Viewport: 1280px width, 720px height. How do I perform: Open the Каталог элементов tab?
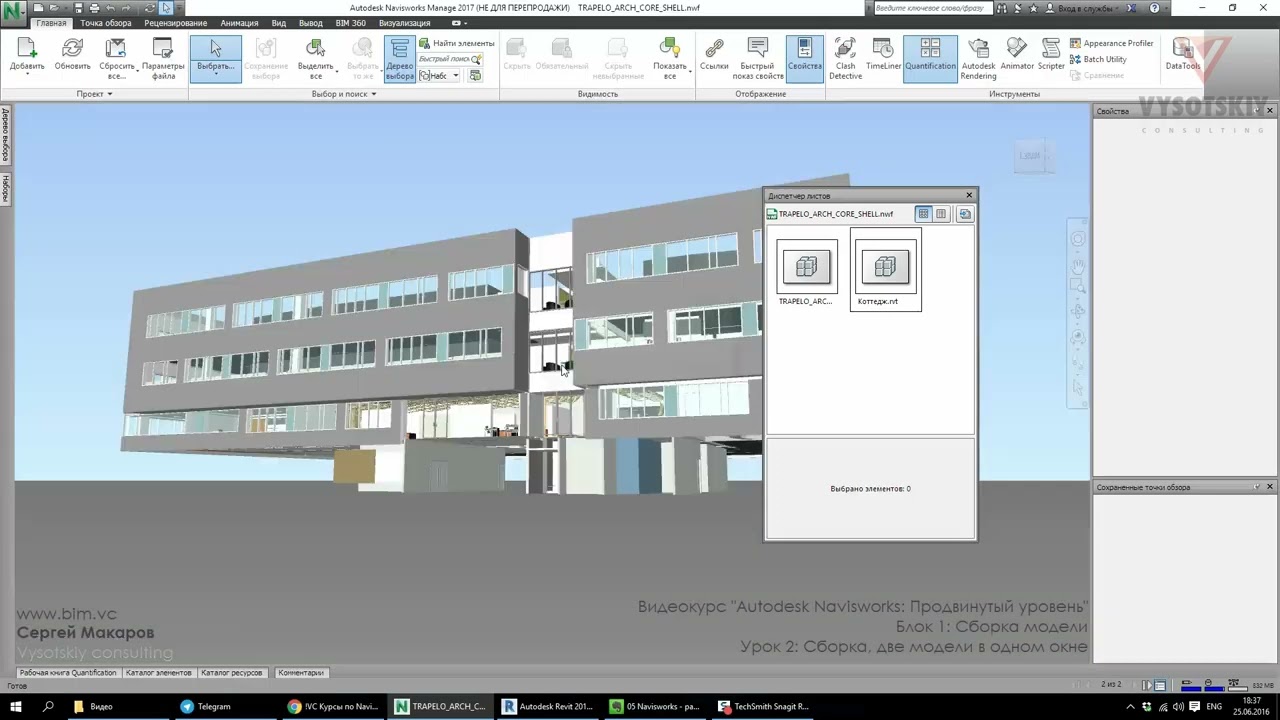158,673
